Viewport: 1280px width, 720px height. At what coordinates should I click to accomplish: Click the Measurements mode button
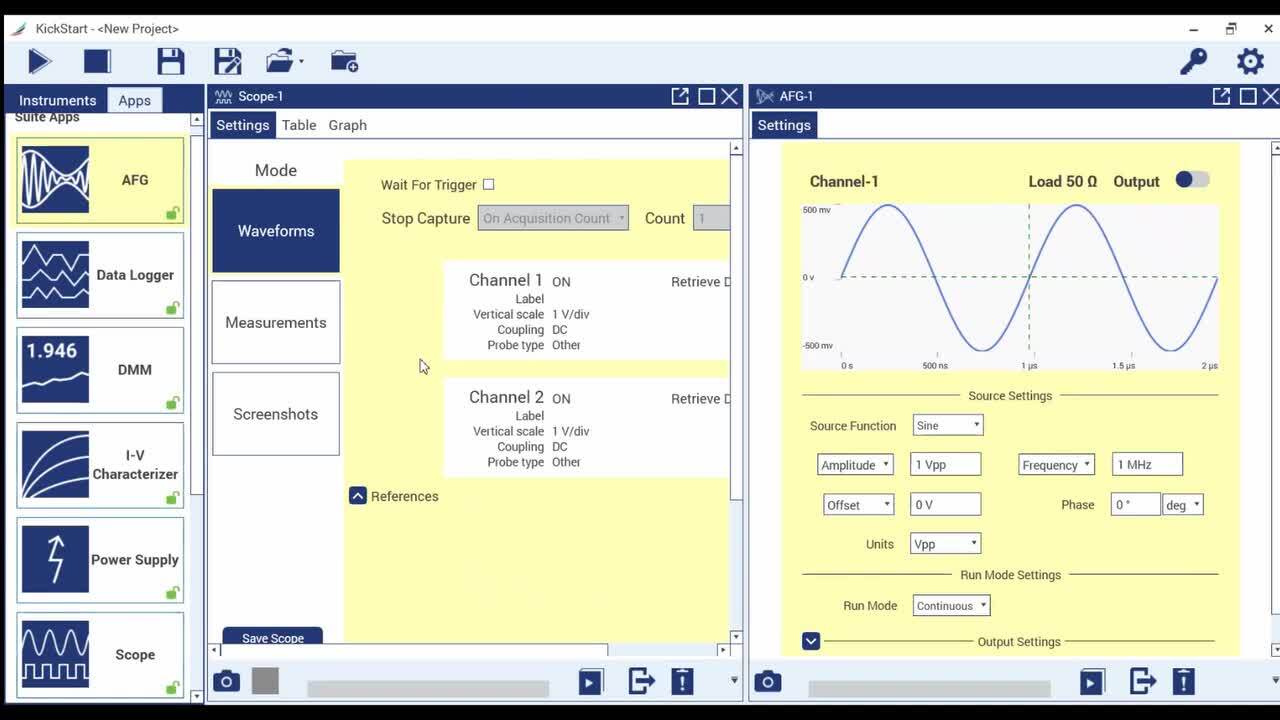(276, 323)
